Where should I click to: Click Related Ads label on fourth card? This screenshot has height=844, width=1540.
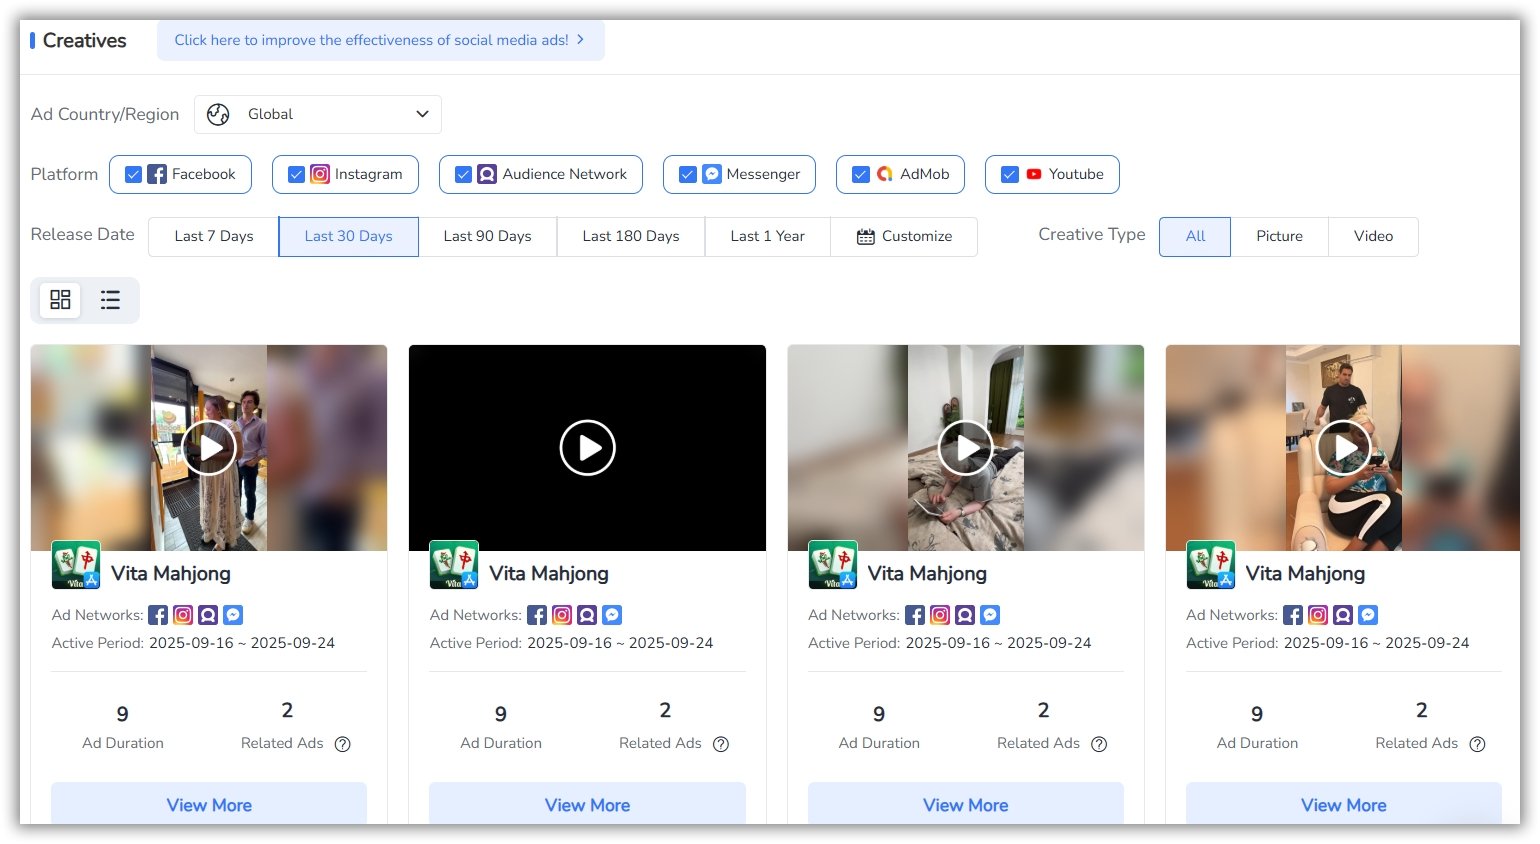coord(1416,743)
